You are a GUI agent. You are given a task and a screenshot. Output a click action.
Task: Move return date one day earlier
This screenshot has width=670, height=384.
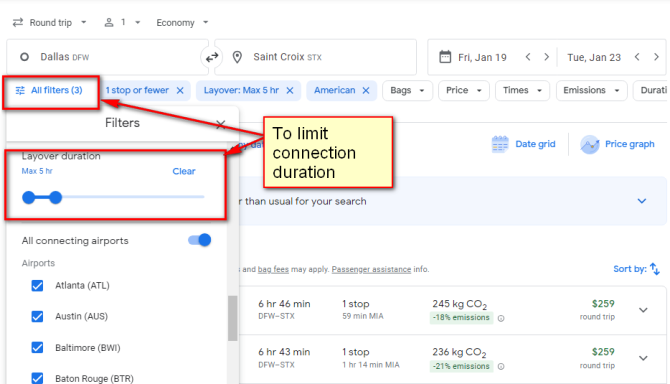click(637, 57)
